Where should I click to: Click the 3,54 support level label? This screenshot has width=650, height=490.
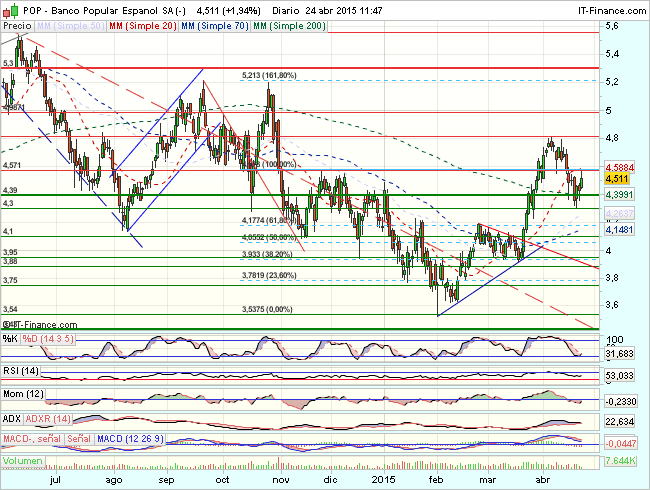[10, 309]
